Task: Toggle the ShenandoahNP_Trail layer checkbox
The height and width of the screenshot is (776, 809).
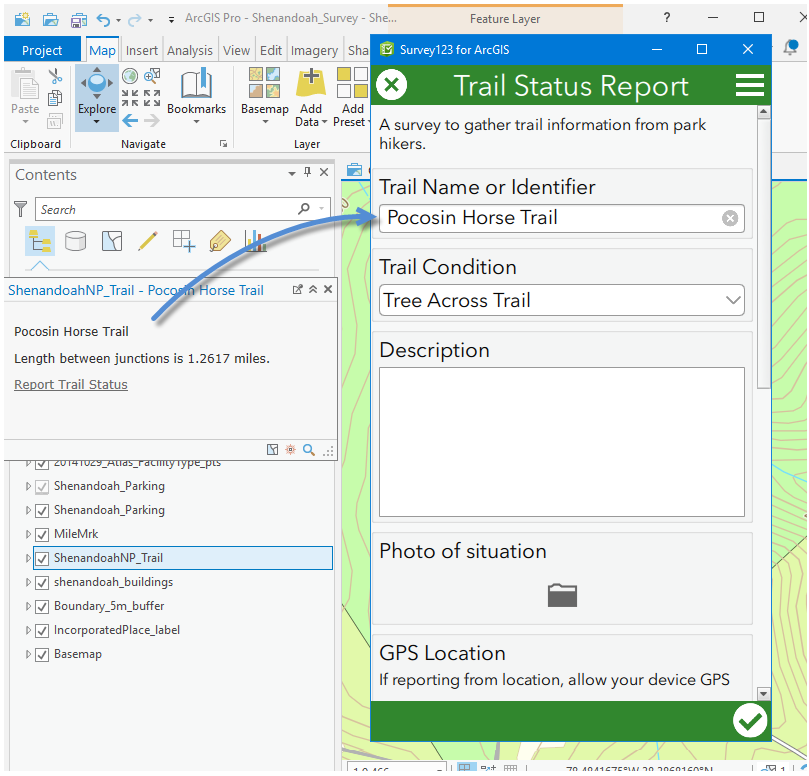Action: 42,558
